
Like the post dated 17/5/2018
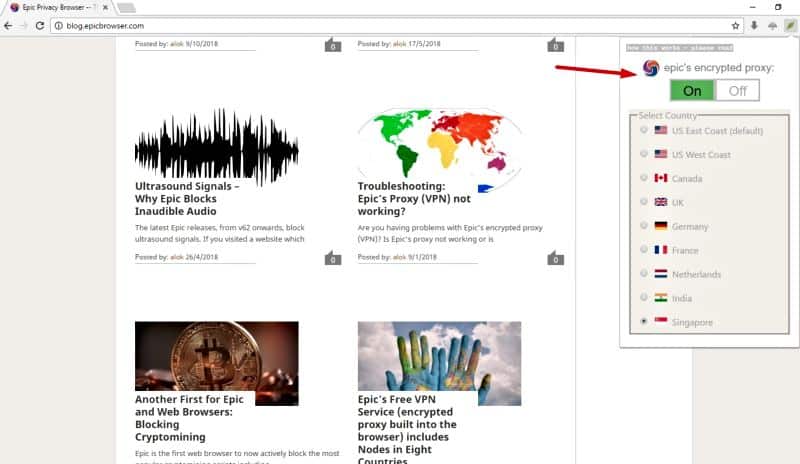(556, 45)
